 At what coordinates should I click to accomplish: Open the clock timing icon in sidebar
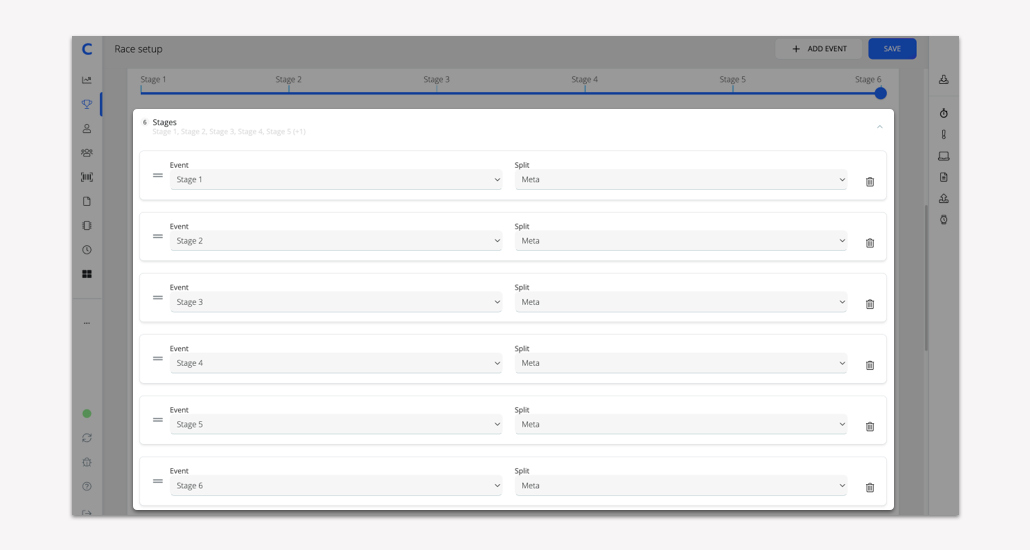(x=87, y=250)
